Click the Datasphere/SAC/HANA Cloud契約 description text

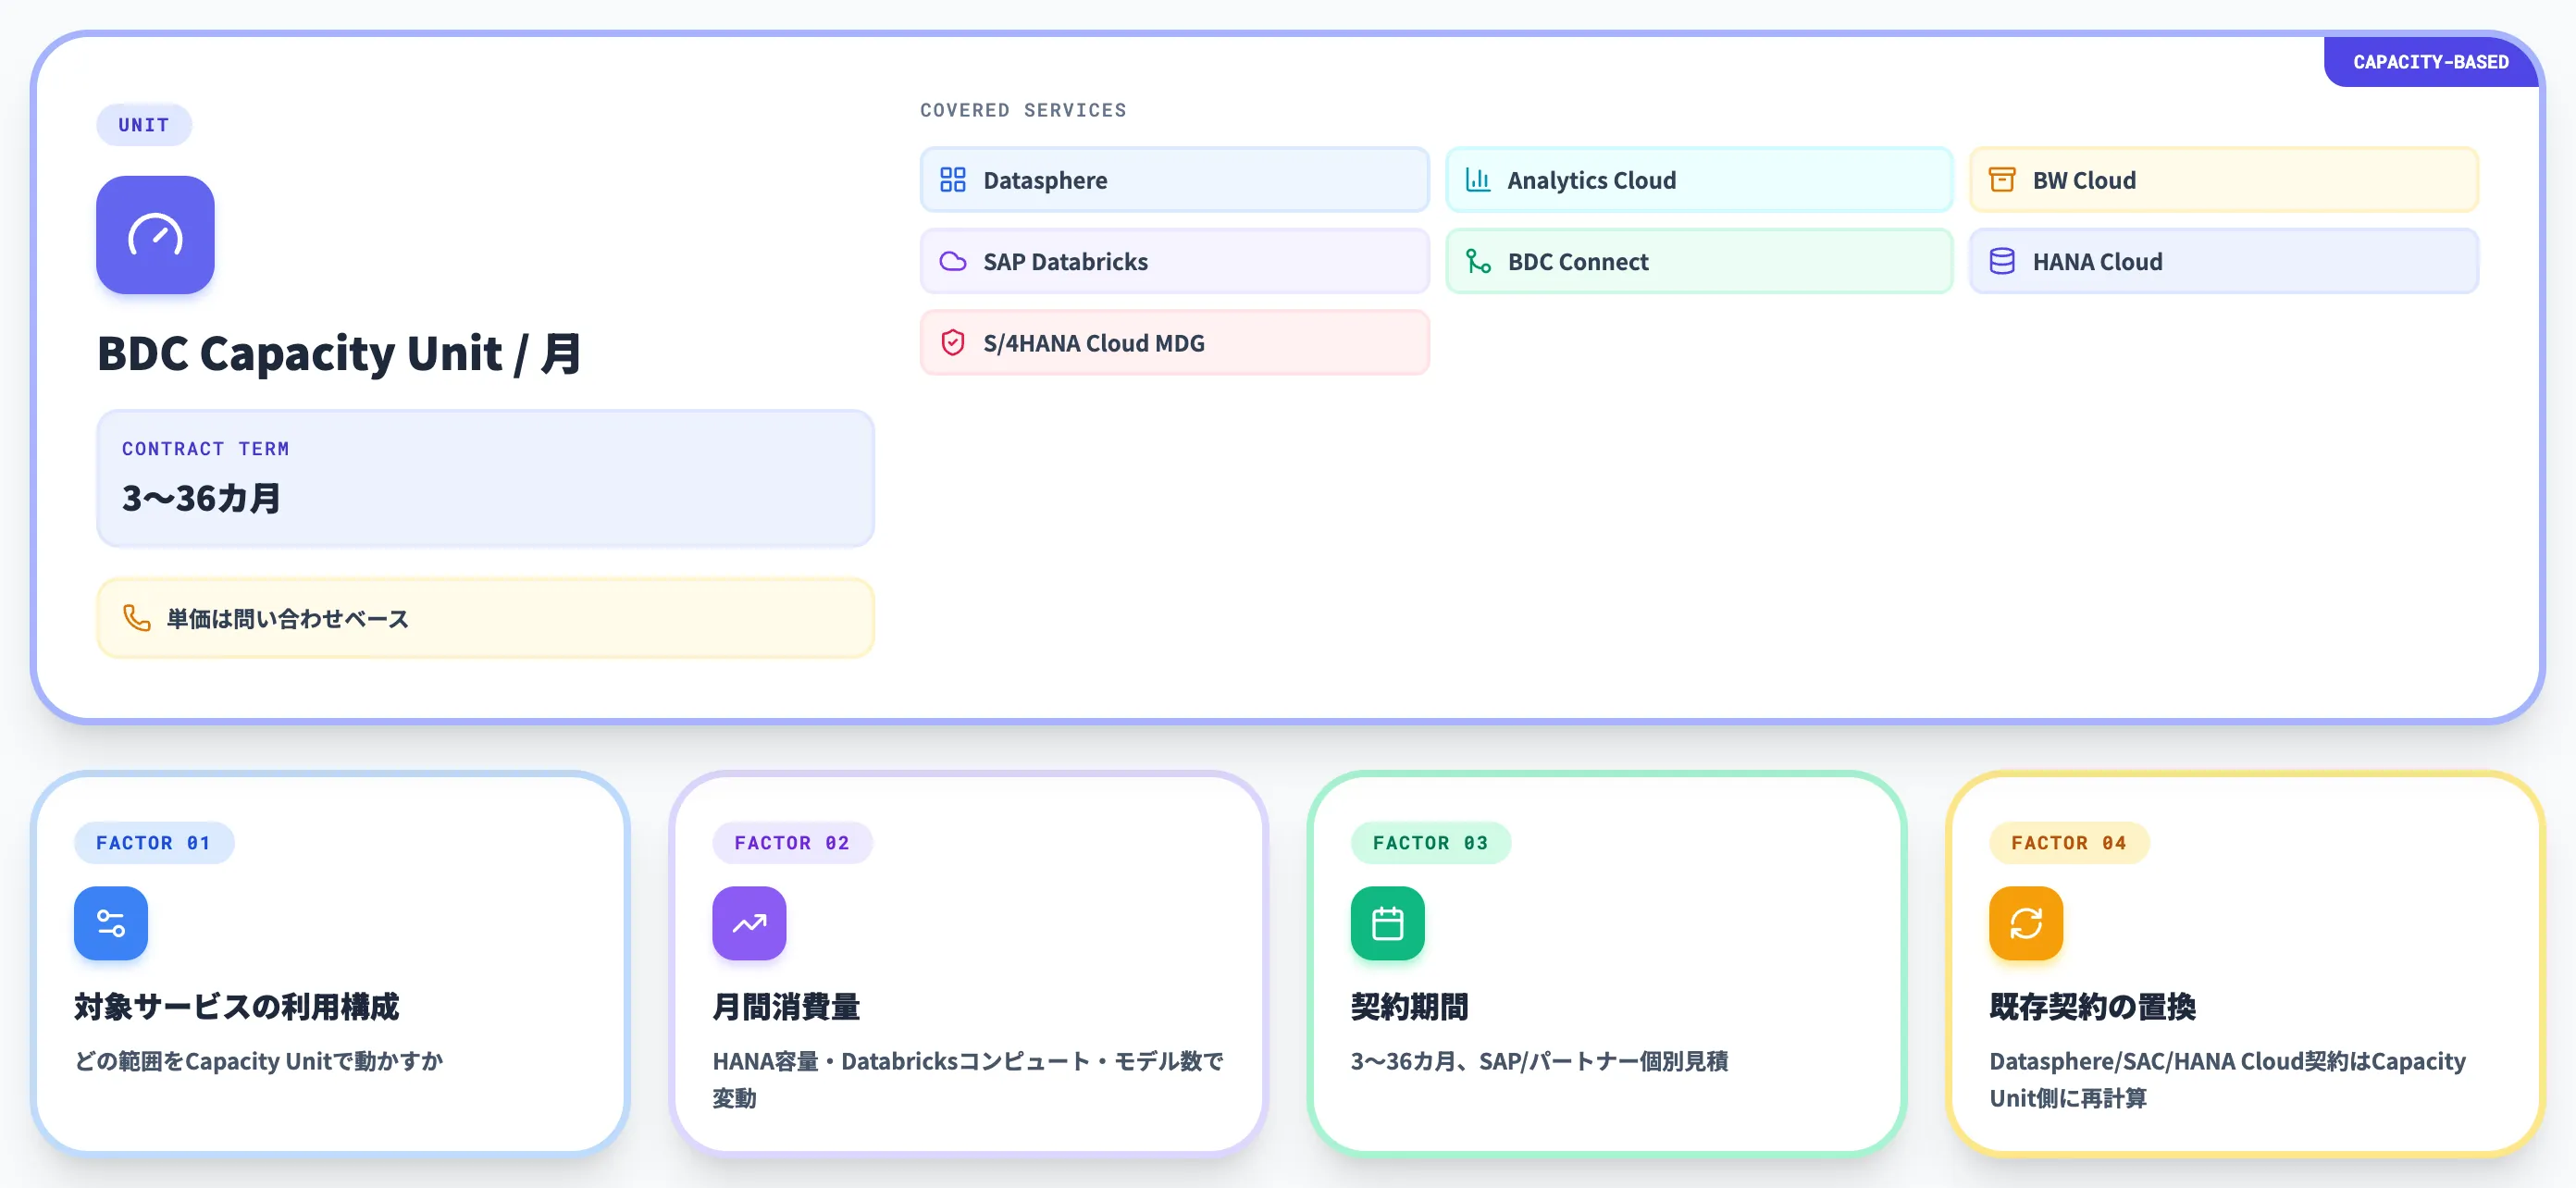click(x=2227, y=1079)
